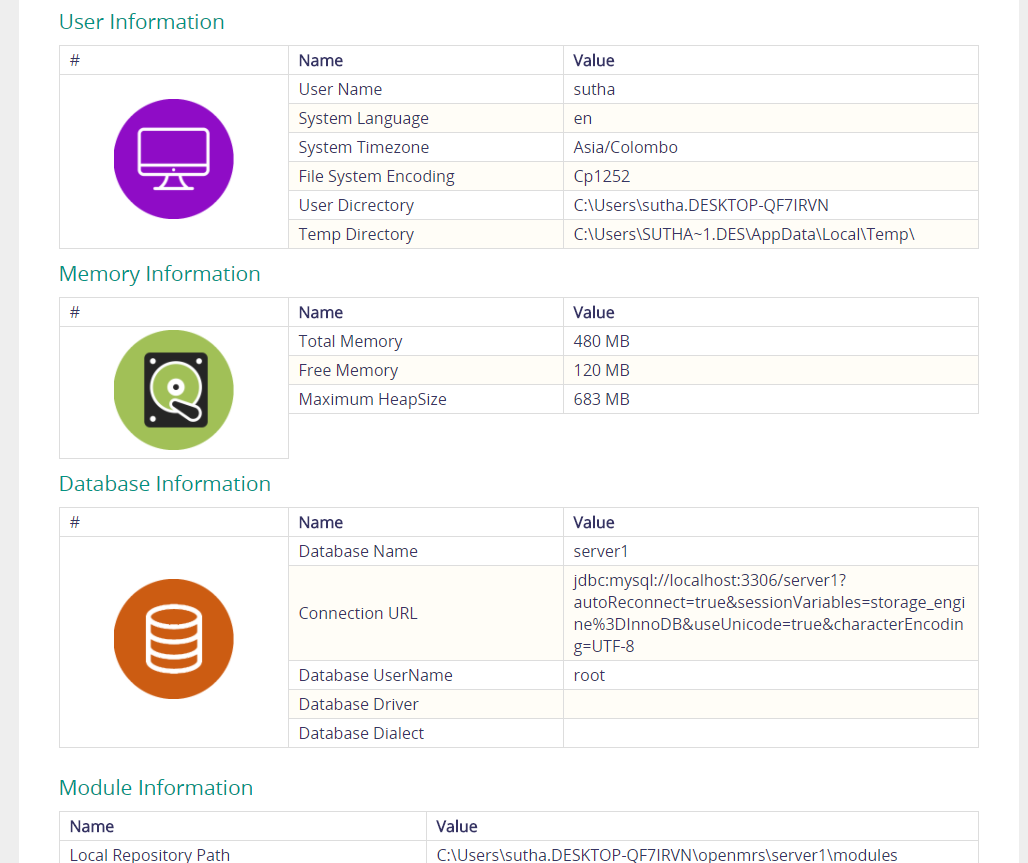
Task: Click the Temp directory path value
Action: coord(743,234)
